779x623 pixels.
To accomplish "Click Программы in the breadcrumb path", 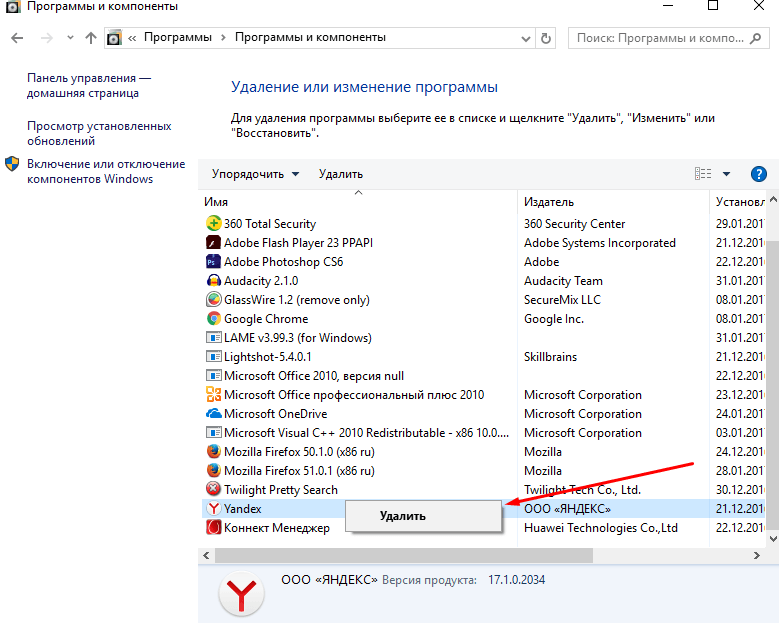I will click(x=178, y=38).
